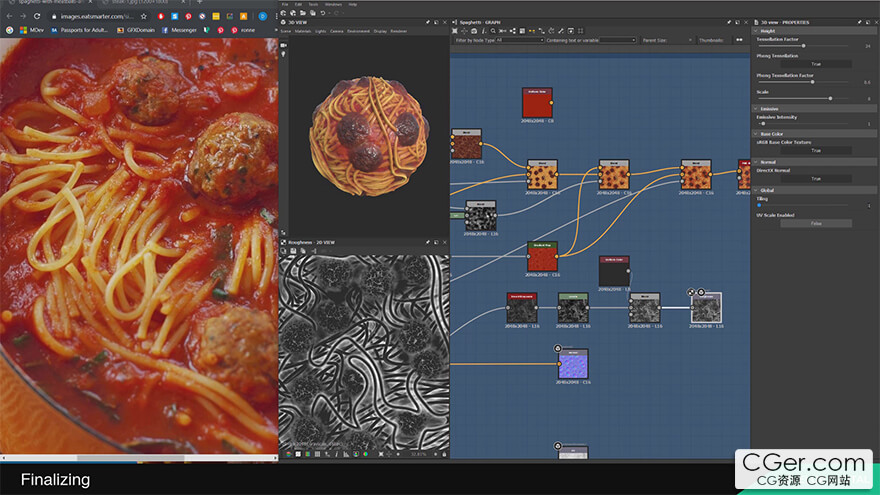The width and height of the screenshot is (880, 495).
Task: Select the blue normal map node thumbnail
Action: 573,365
